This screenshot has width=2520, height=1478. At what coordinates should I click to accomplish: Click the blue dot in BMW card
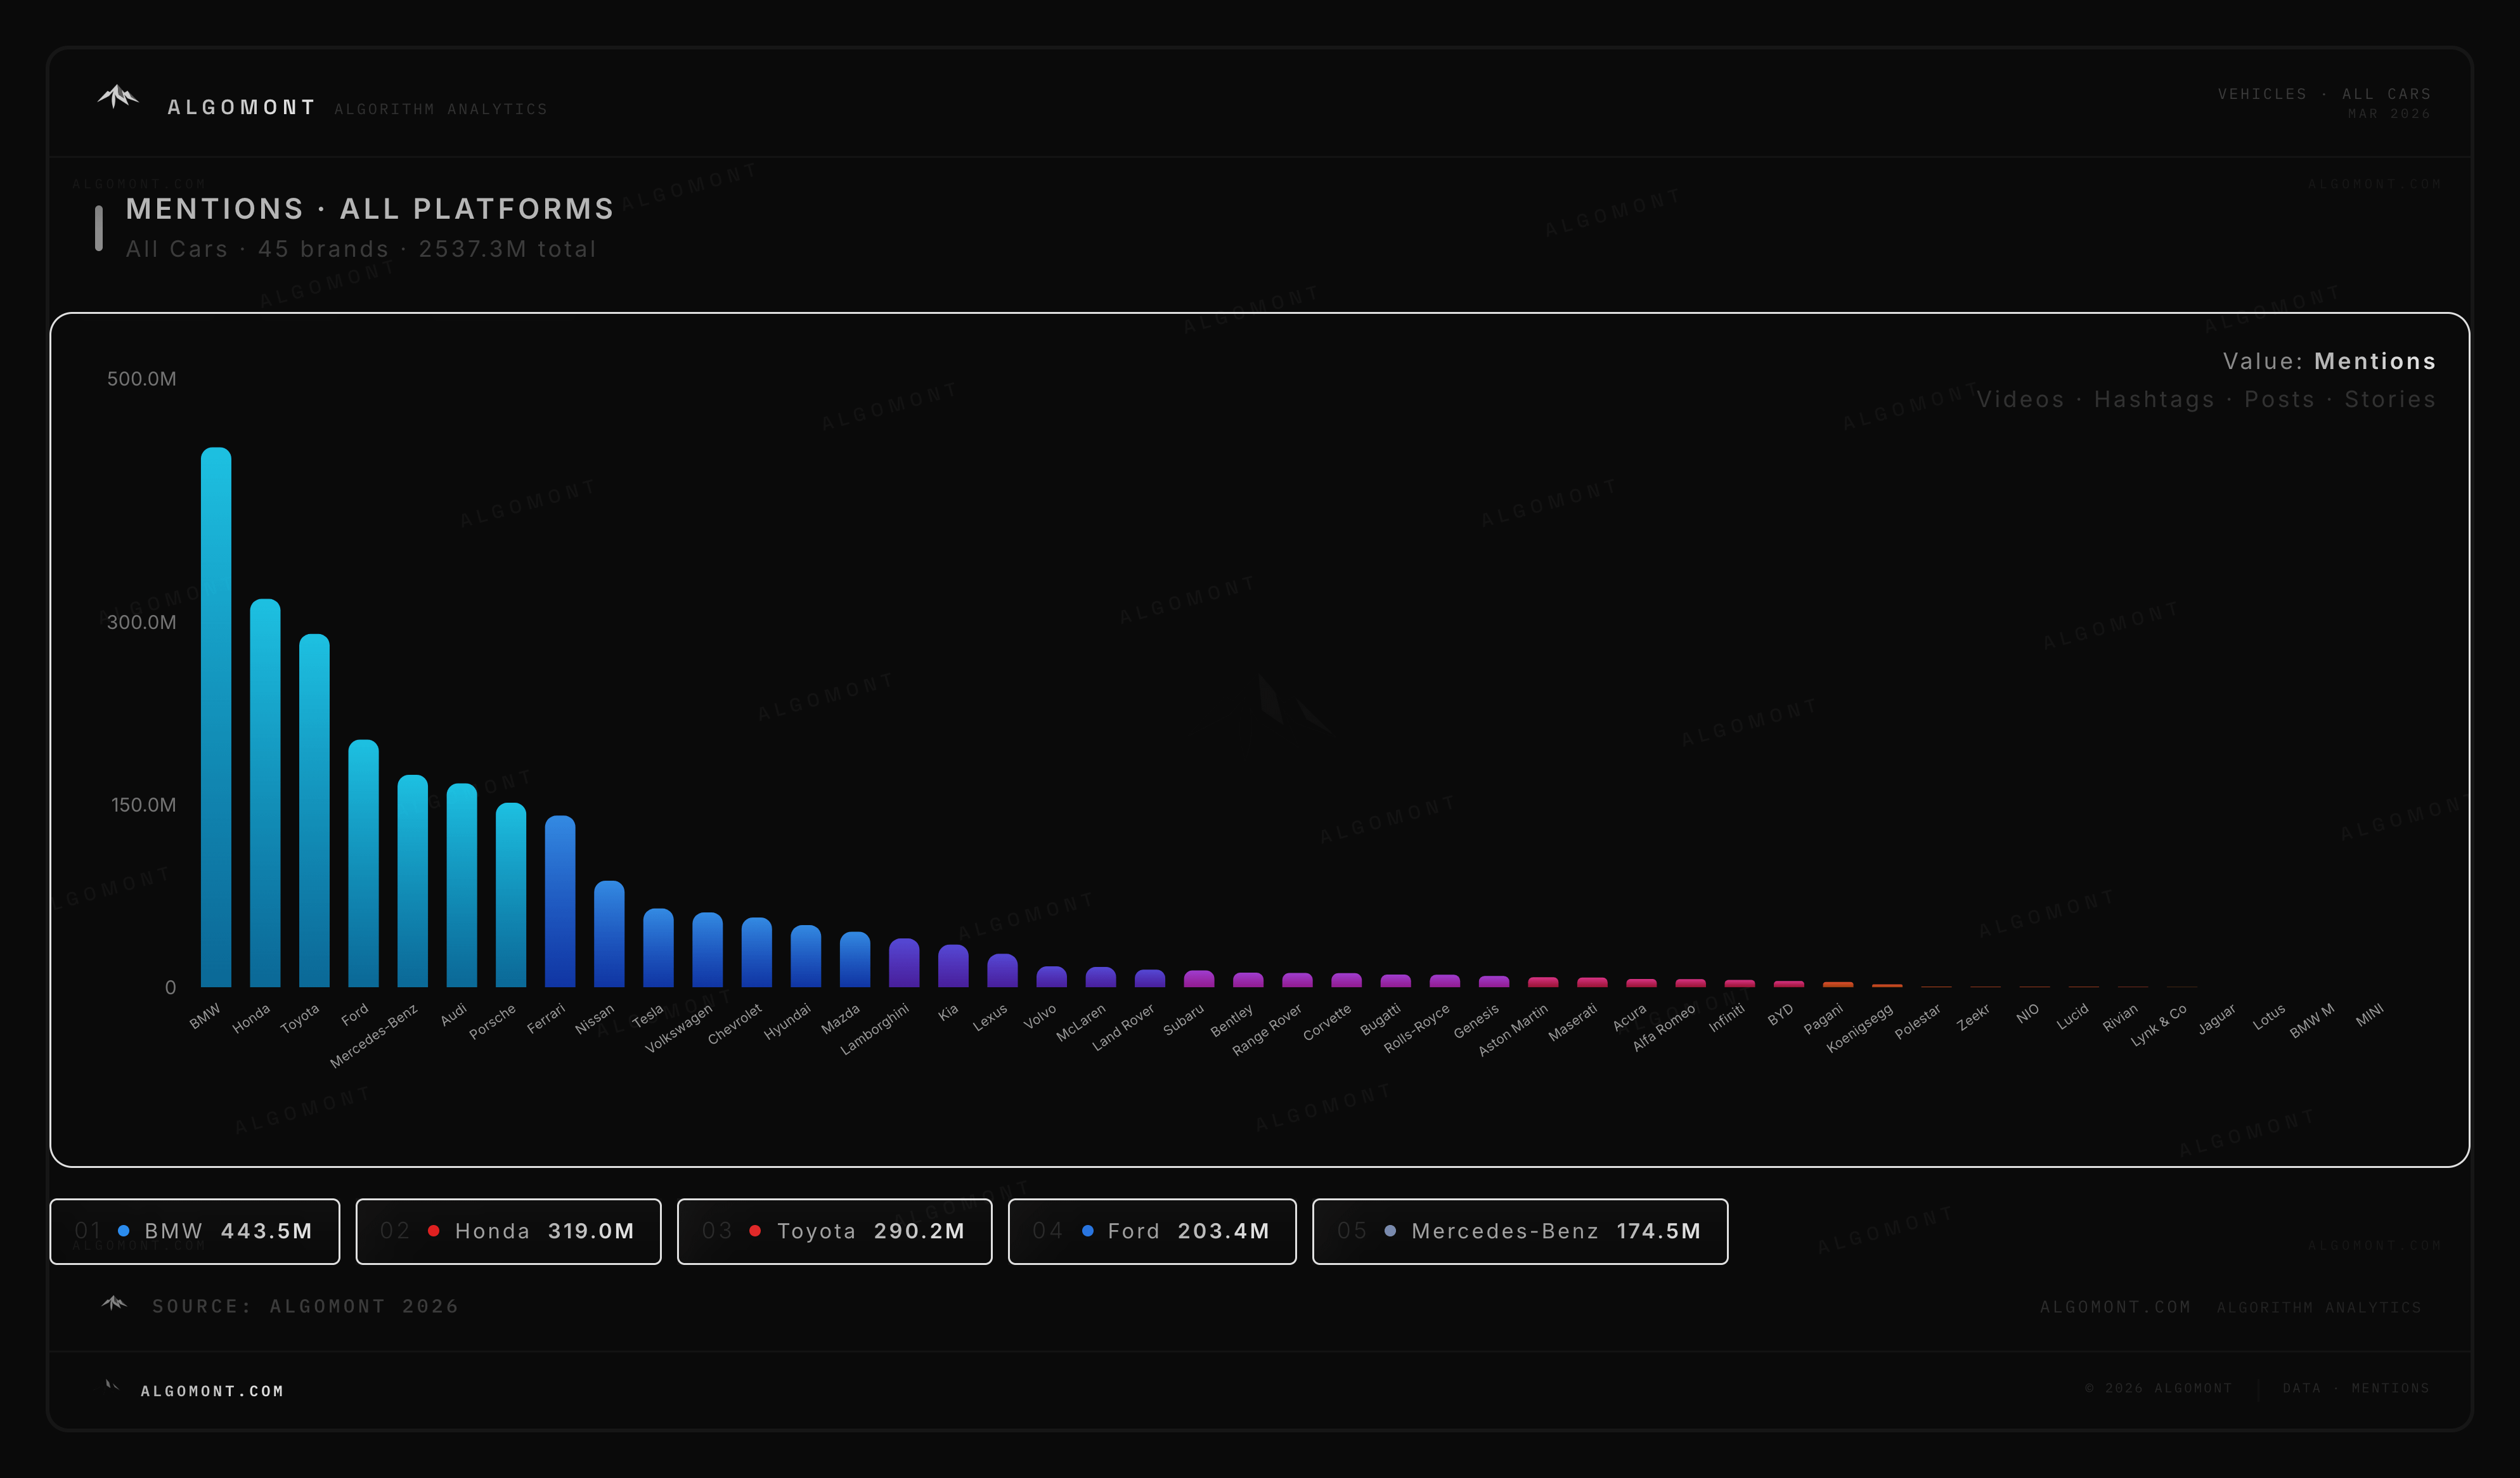click(124, 1231)
